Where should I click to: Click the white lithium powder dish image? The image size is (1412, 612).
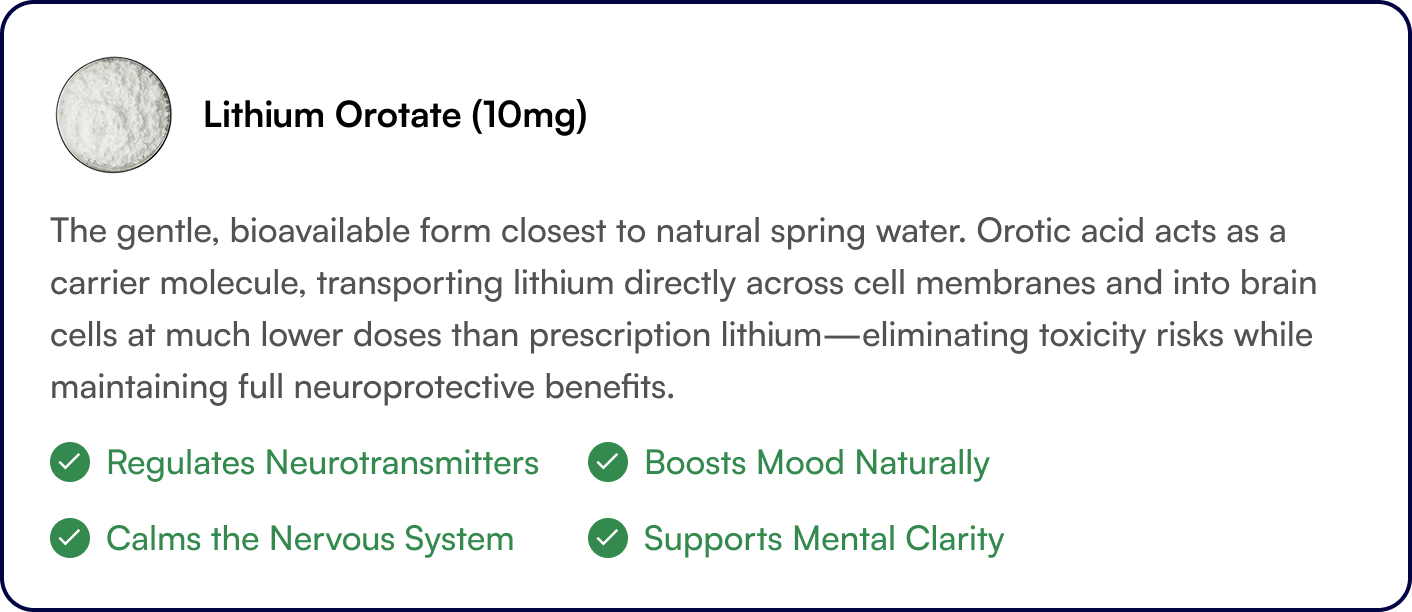point(113,116)
